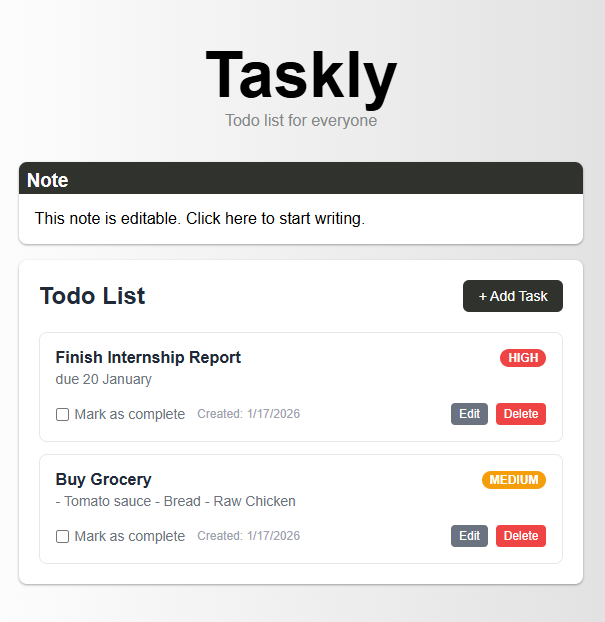Screen dimensions: 605x622
Task: Click the red HIGH priority badge
Action: (522, 358)
